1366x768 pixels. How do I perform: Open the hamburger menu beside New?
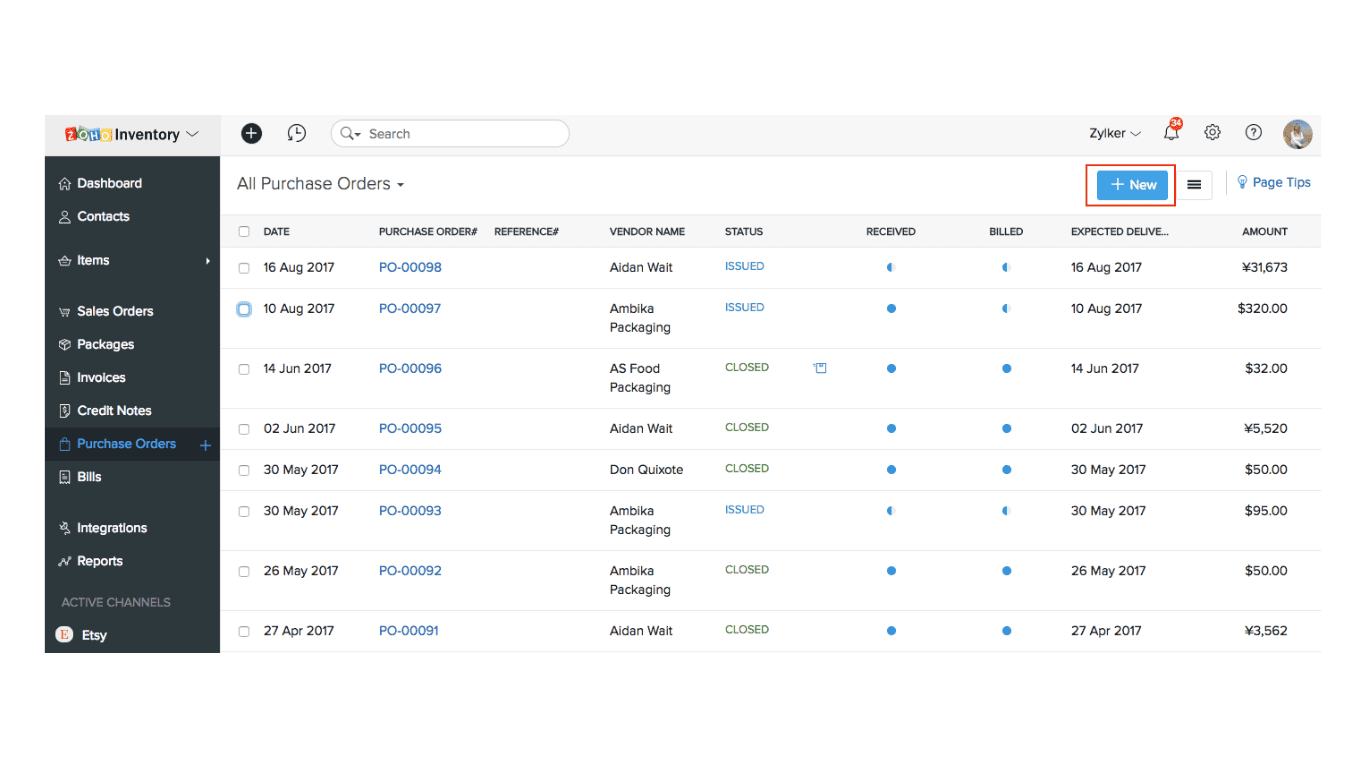[x=1194, y=185]
